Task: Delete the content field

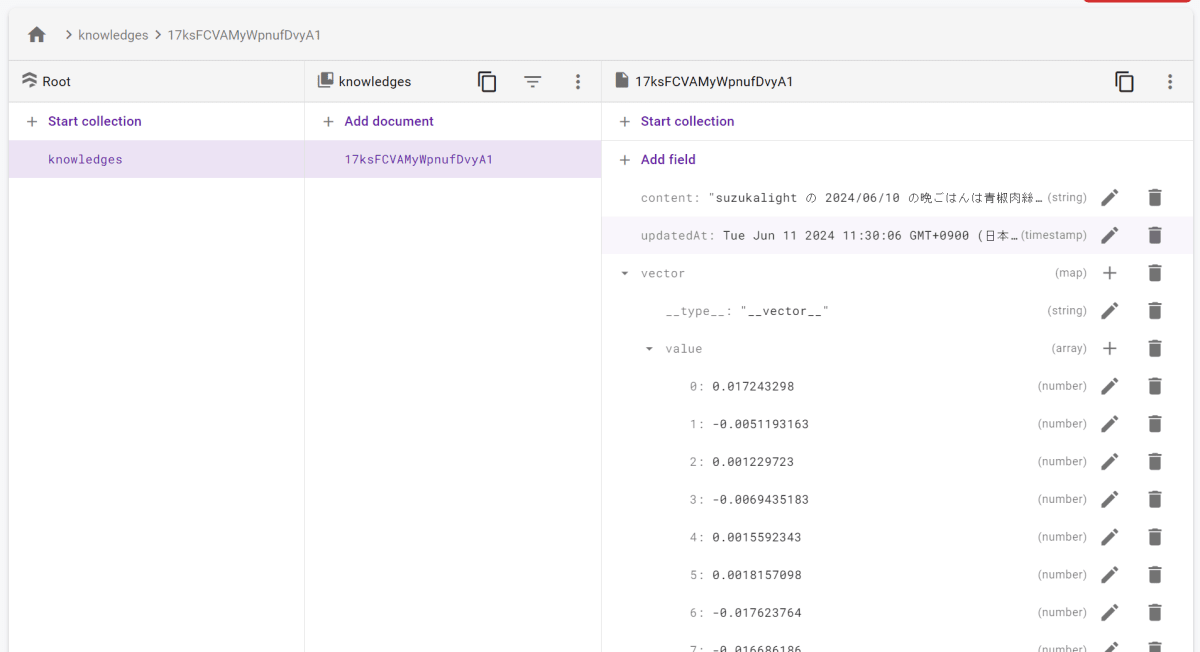Action: tap(1155, 198)
